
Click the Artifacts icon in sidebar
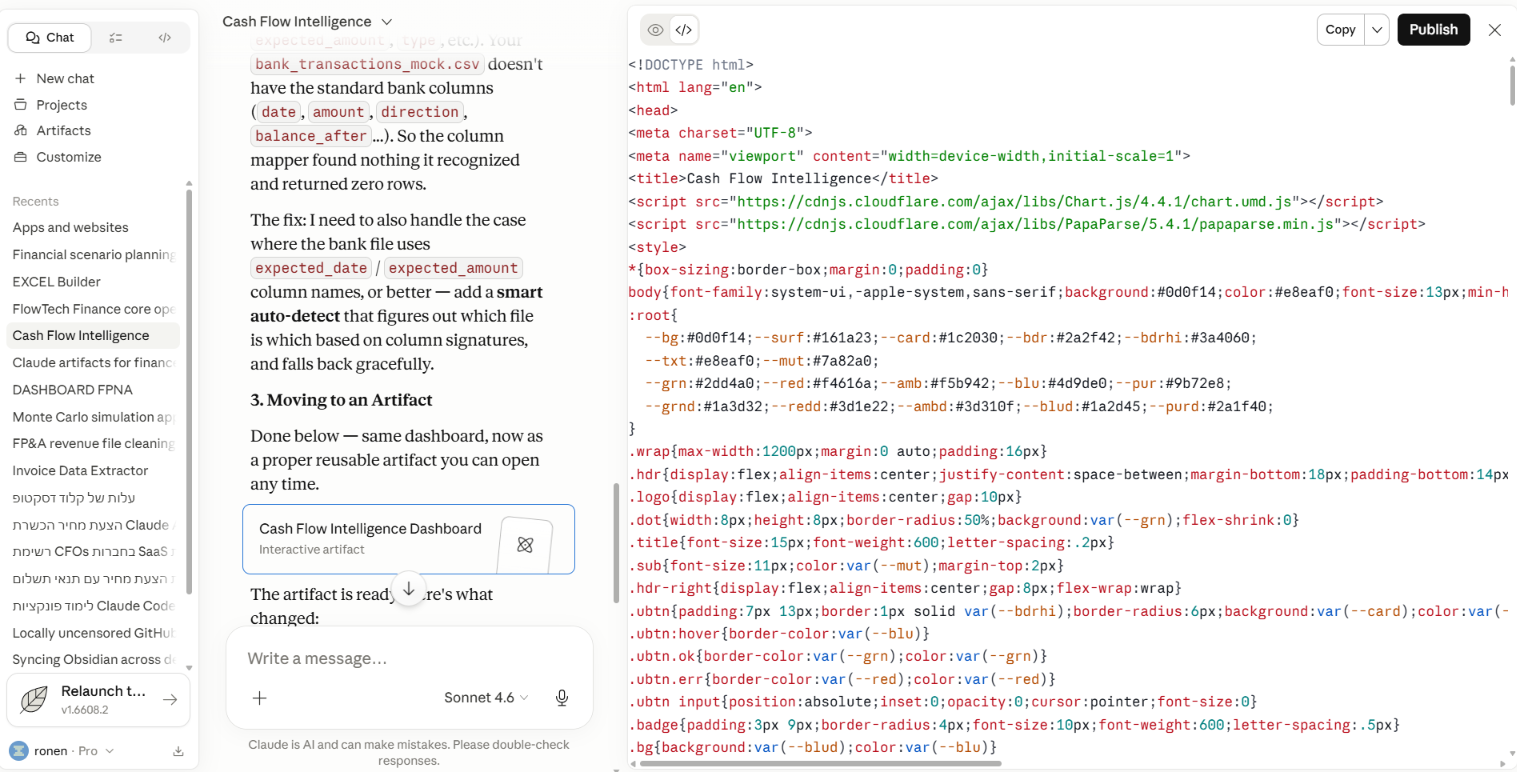click(x=20, y=130)
